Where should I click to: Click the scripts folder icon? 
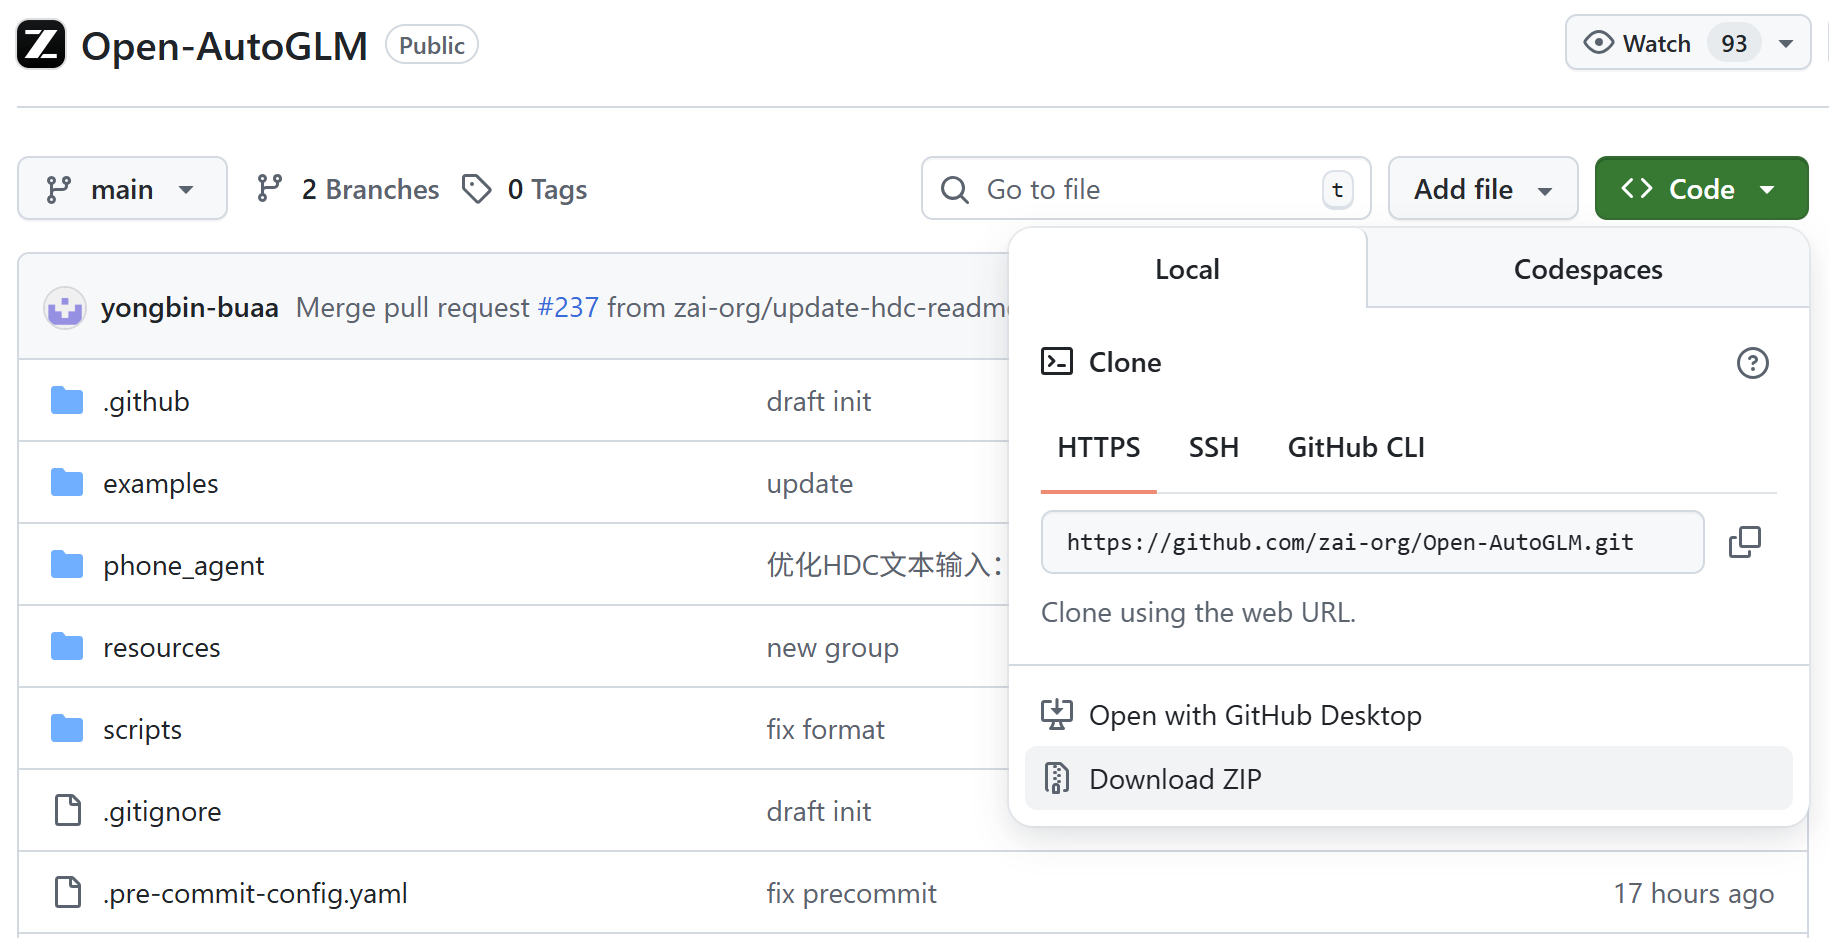click(67, 728)
